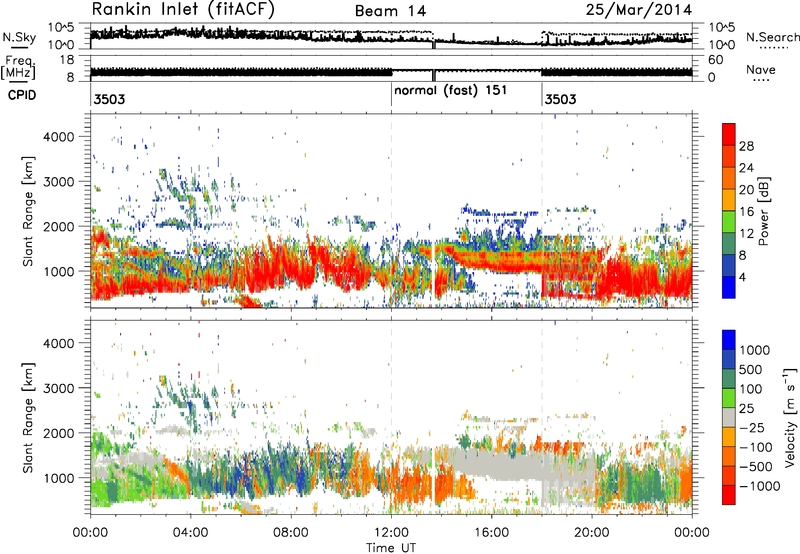
Task: Click the "18" tick of the frequency axis
Action: tap(66, 60)
